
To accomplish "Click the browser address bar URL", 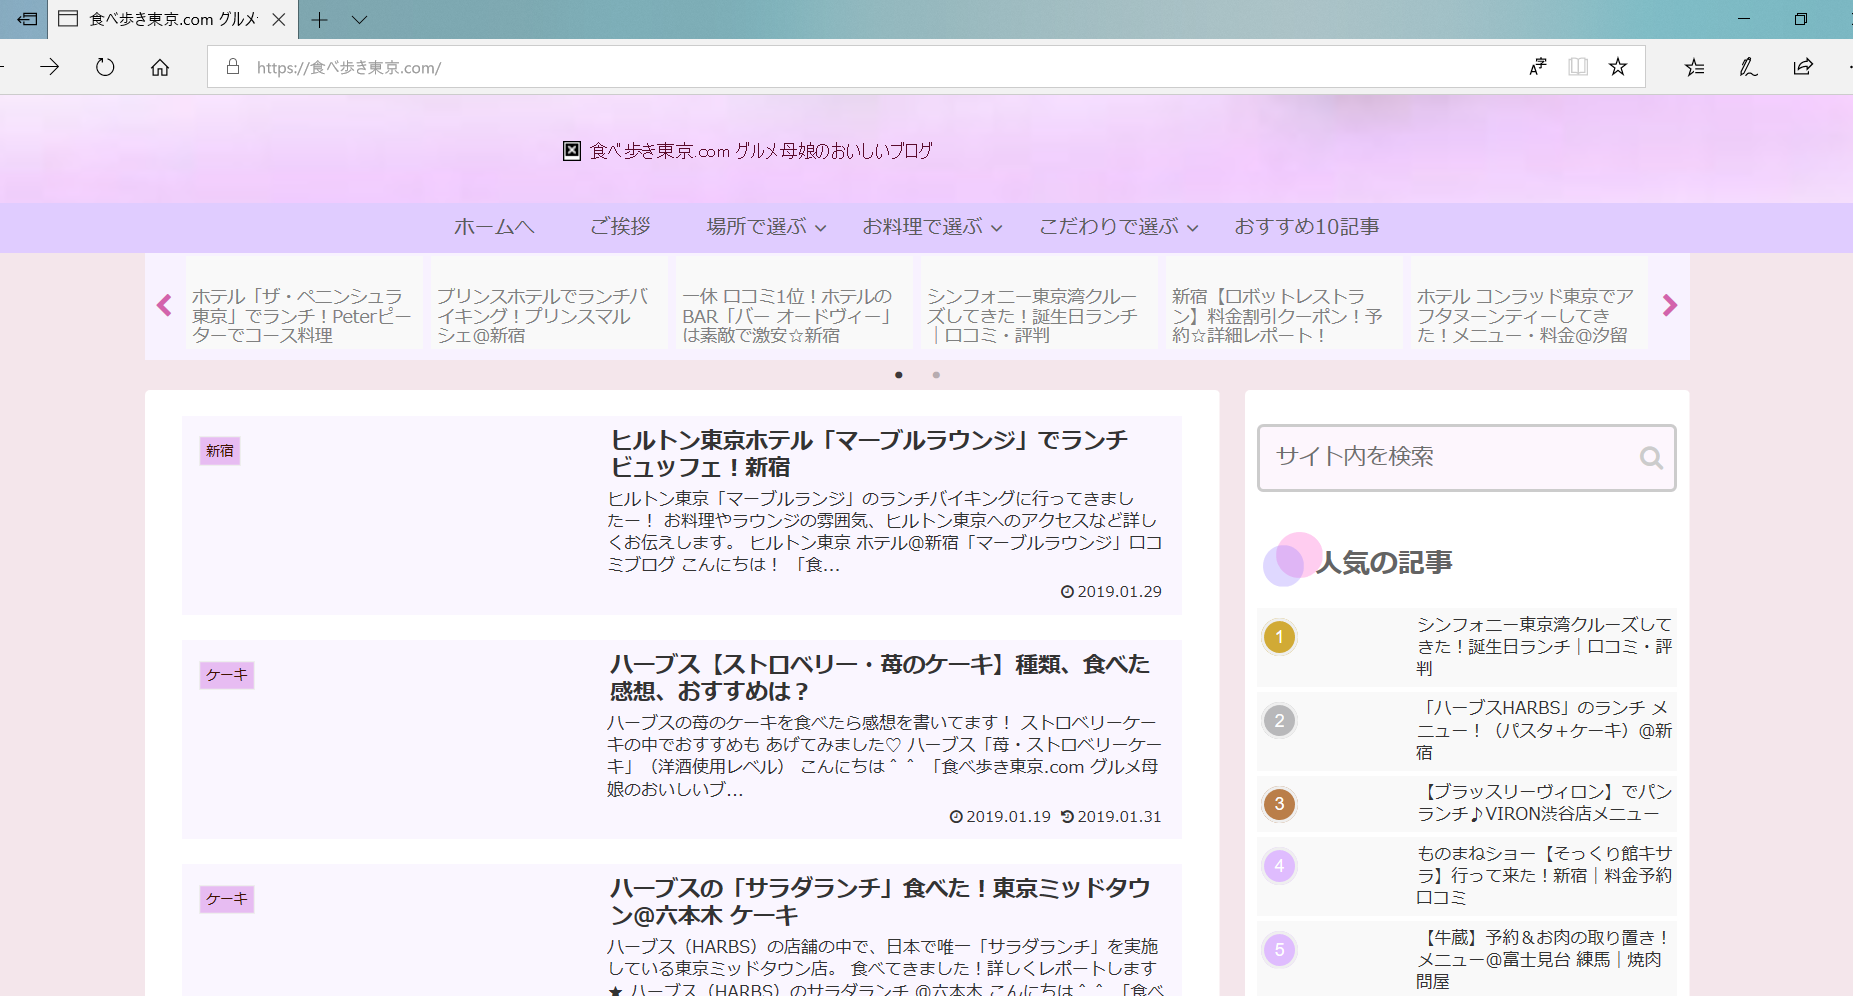I will coord(348,68).
